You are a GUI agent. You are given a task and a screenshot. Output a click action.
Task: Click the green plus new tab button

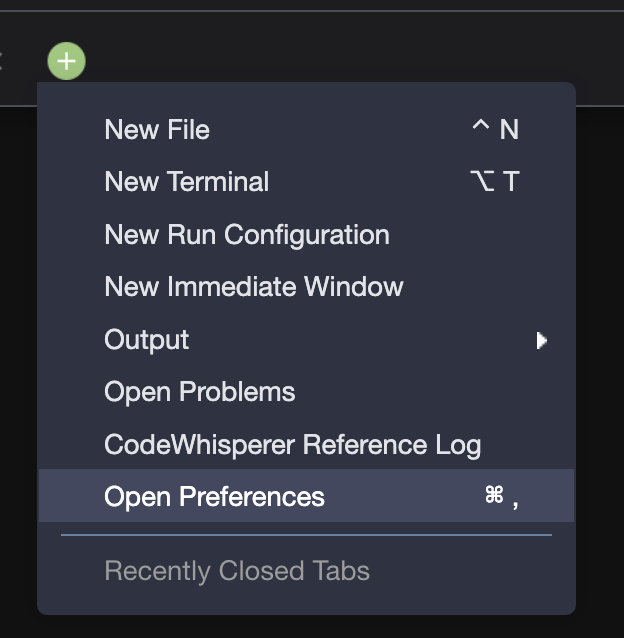(66, 61)
